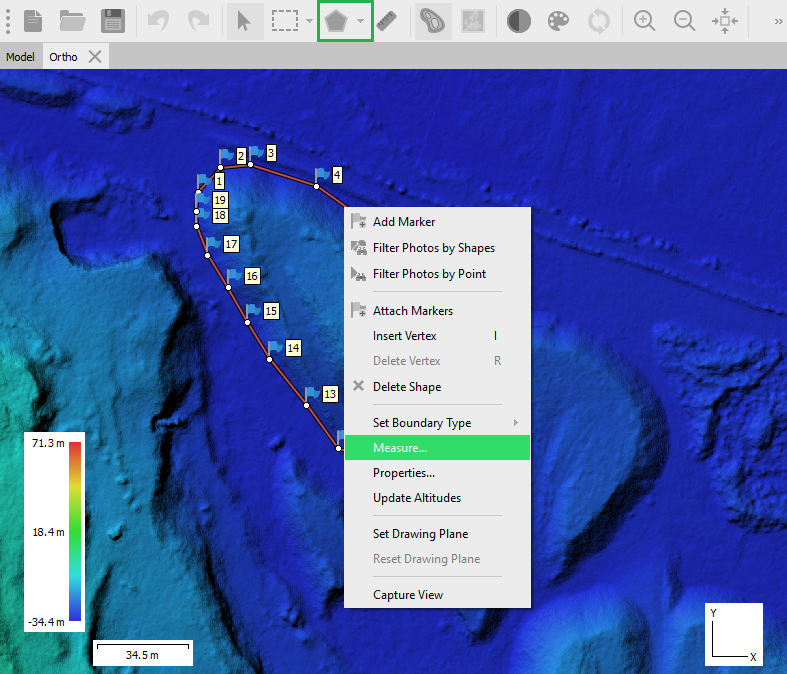Open a project with the folder icon

coord(73,21)
